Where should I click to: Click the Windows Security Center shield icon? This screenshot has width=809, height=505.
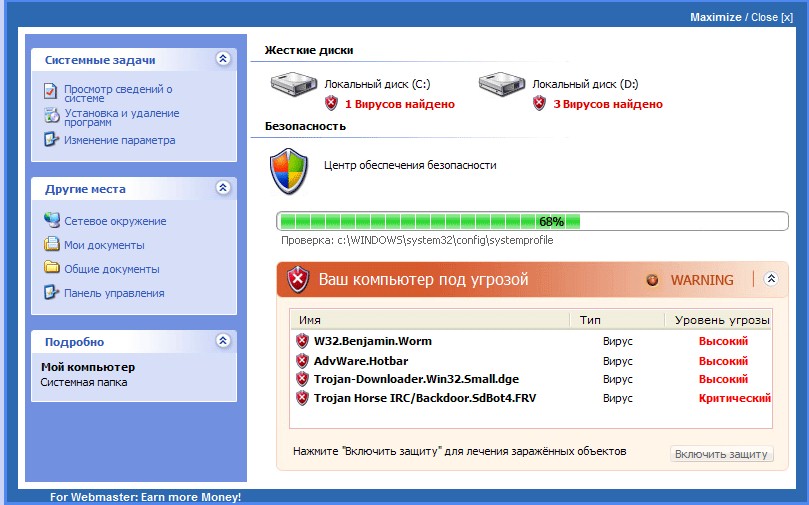[289, 171]
